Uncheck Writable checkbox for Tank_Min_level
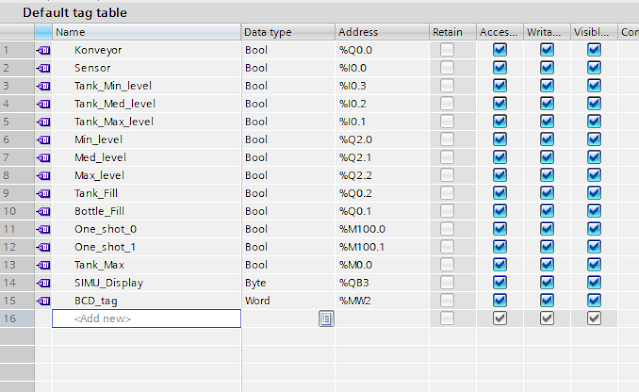Viewport: 639px width, 392px height. click(547, 86)
